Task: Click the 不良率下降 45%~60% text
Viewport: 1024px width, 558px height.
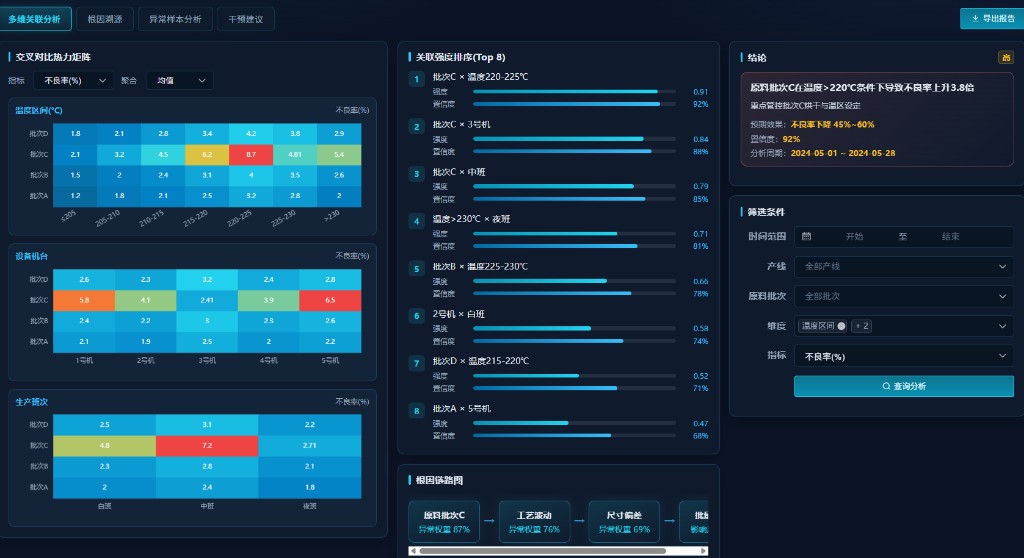Action: [832, 124]
